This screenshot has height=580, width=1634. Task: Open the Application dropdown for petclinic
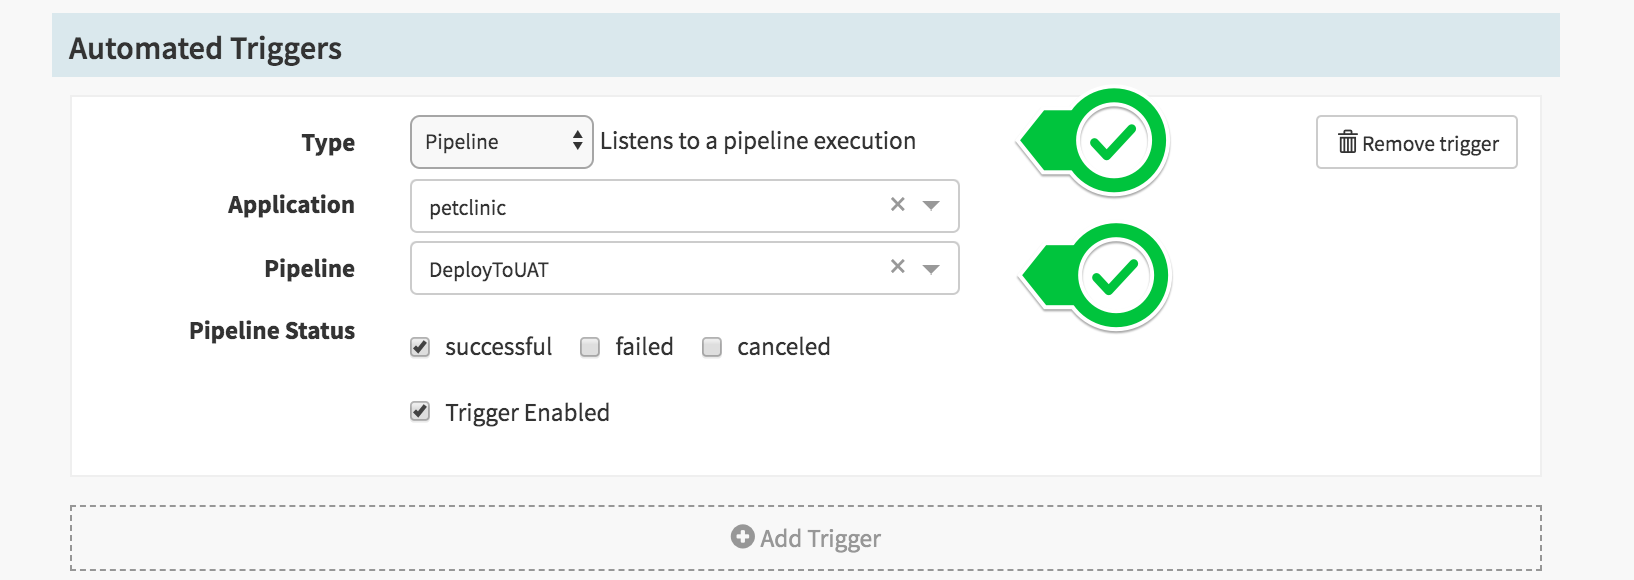[650, 206]
